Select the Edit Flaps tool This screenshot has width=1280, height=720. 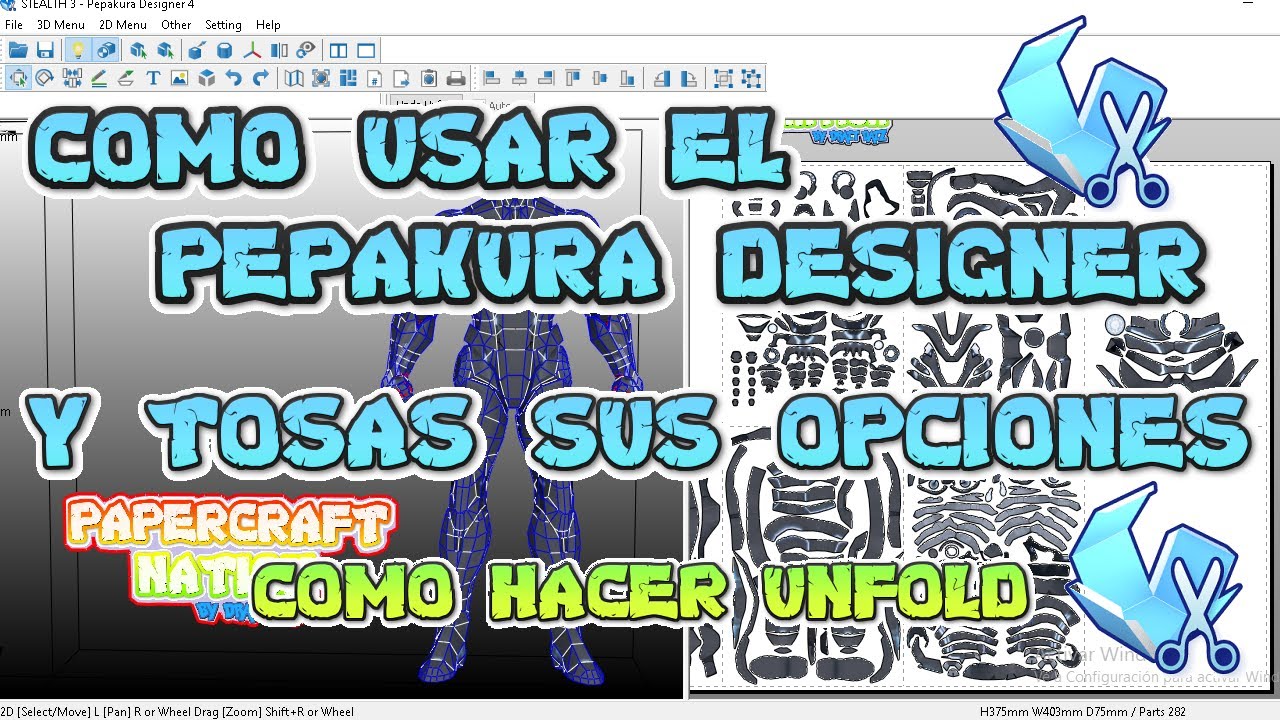126,78
